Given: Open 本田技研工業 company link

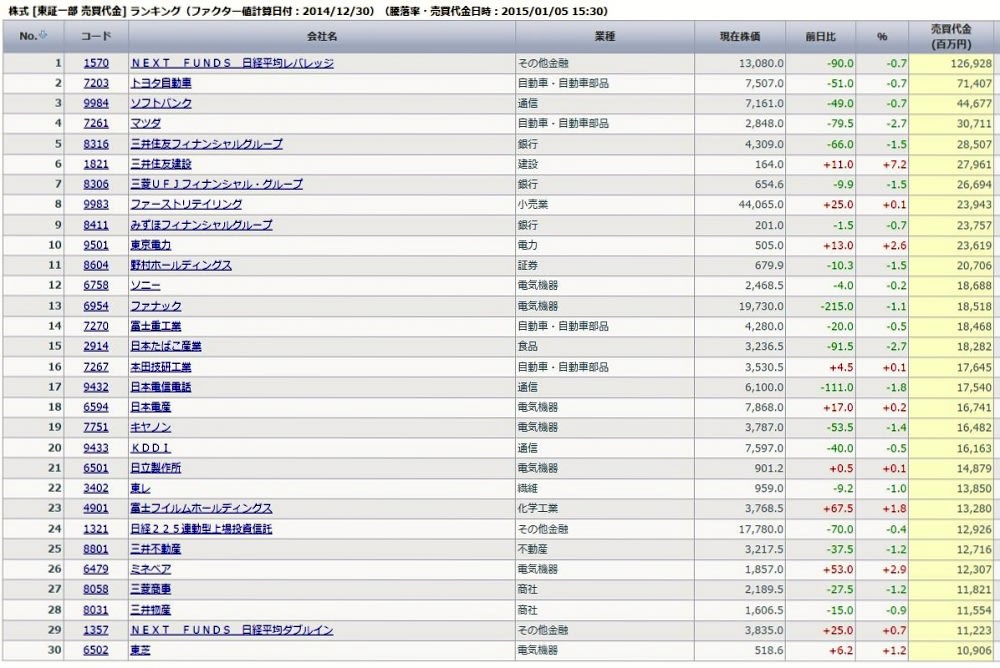Looking at the screenshot, I should (161, 367).
